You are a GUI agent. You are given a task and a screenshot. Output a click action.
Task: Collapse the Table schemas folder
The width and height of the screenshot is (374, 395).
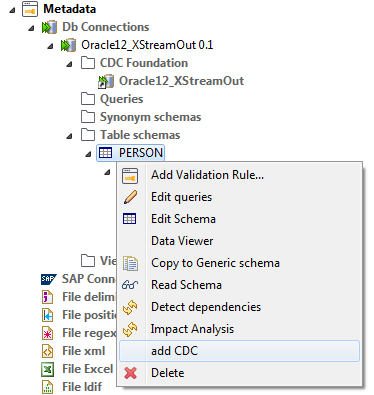69,136
